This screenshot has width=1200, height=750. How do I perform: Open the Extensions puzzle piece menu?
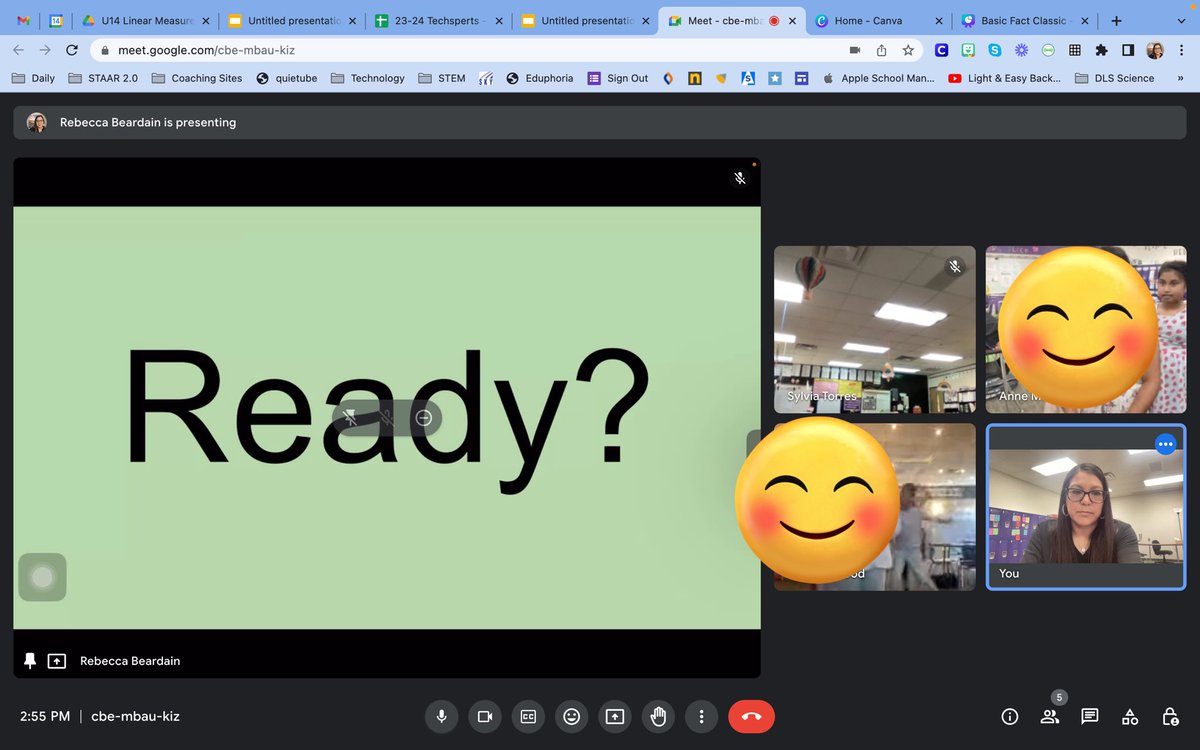coord(1101,50)
